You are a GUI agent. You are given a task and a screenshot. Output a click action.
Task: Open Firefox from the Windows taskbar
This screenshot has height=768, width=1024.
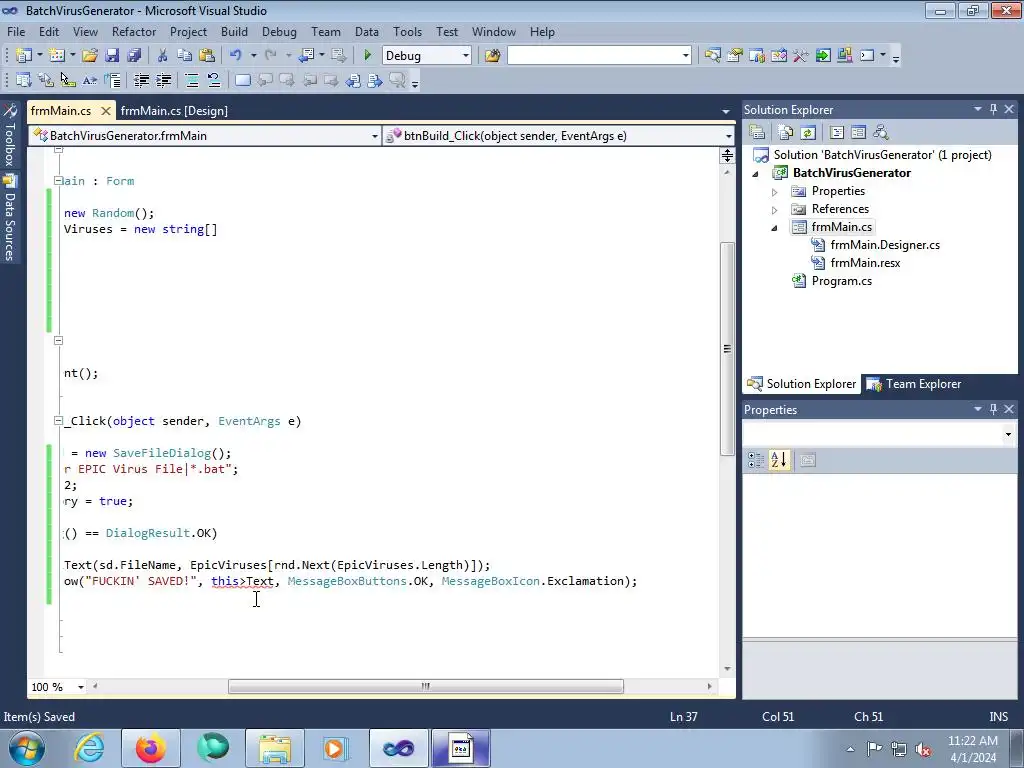pyautogui.click(x=151, y=748)
